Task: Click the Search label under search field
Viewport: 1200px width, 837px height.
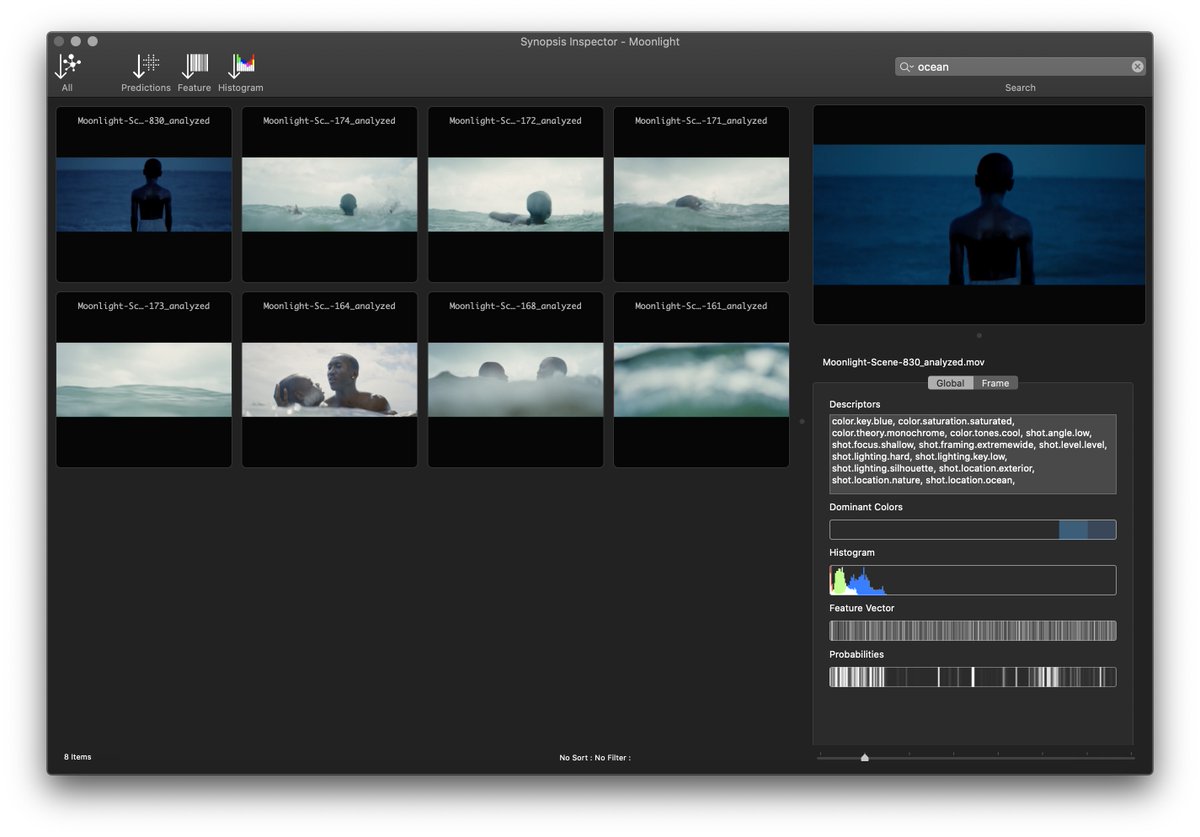Action: 1020,88
